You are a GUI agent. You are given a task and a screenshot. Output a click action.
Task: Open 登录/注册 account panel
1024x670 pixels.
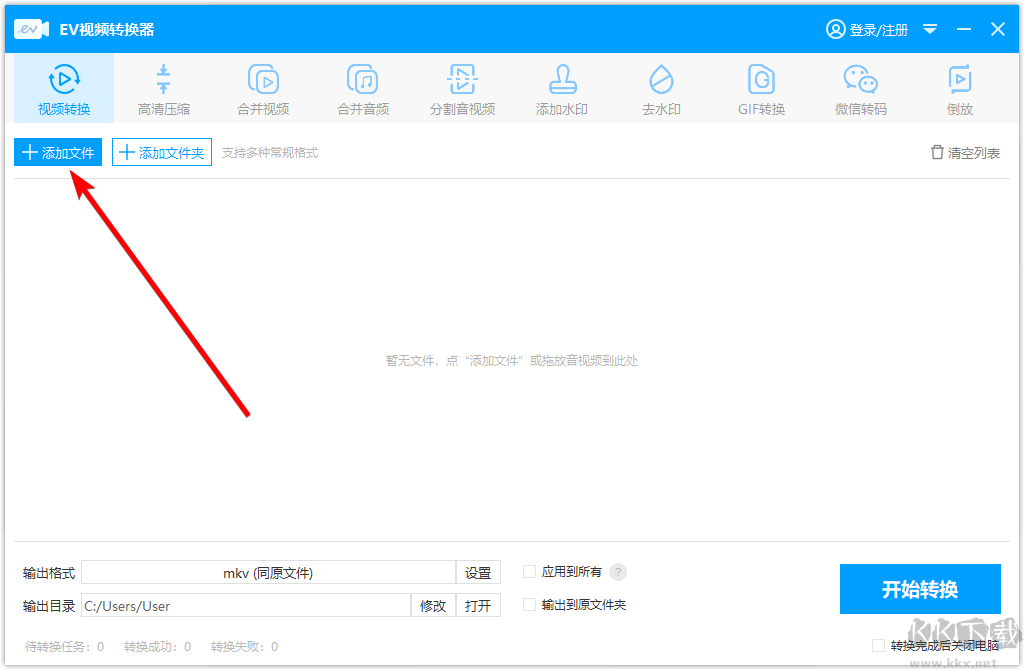pos(868,29)
